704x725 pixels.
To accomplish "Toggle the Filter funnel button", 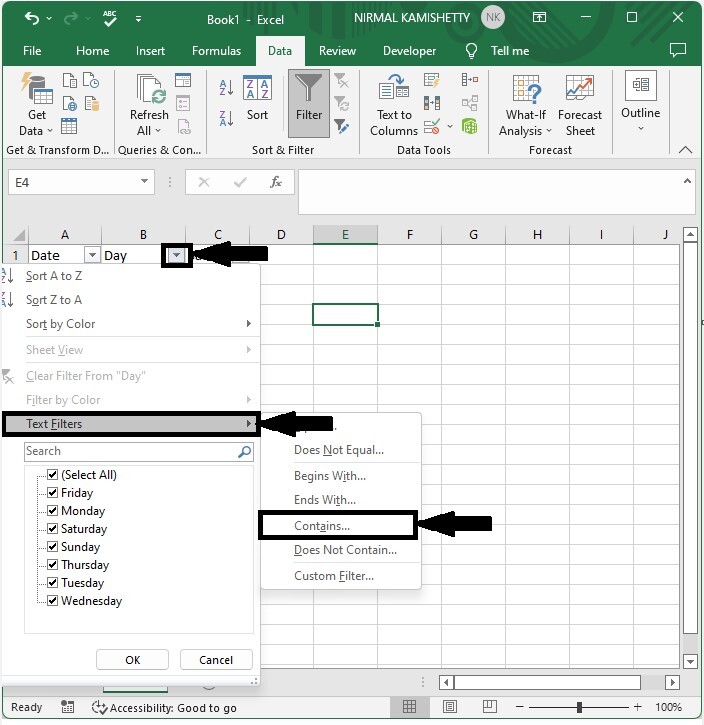I will pyautogui.click(x=309, y=103).
